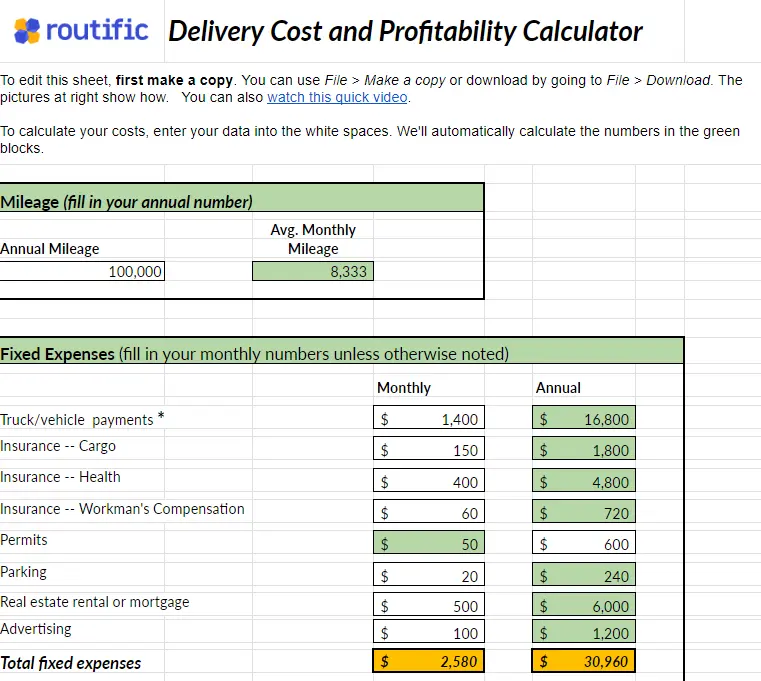The height and width of the screenshot is (681, 761).
Task: Click the Advertising monthly amount cell
Action: pyautogui.click(x=428, y=633)
